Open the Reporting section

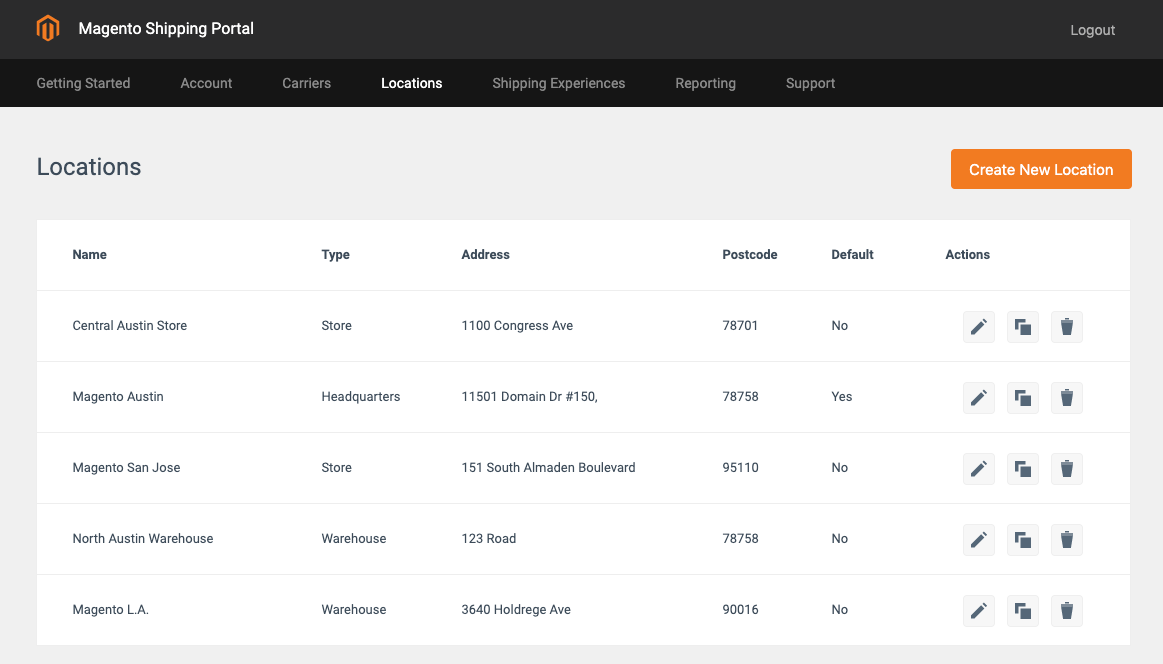tap(705, 83)
